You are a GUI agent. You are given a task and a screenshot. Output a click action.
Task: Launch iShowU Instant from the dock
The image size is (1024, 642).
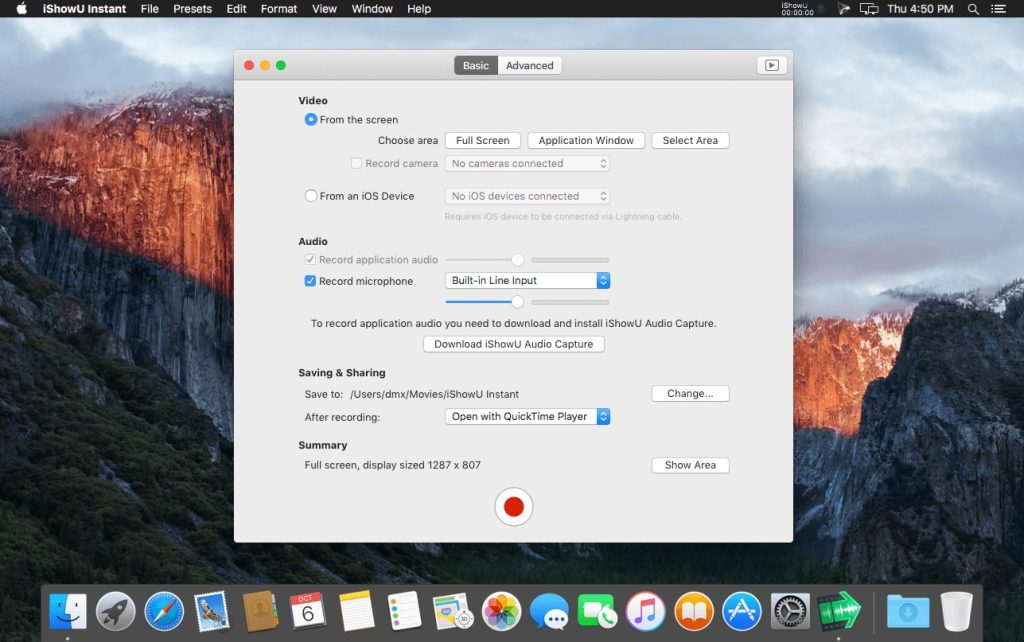(838, 610)
